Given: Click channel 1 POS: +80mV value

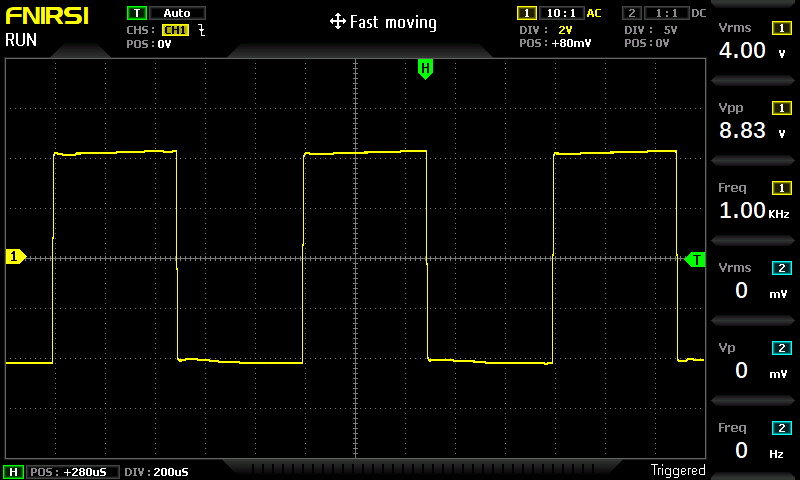Looking at the screenshot, I should pos(555,43).
